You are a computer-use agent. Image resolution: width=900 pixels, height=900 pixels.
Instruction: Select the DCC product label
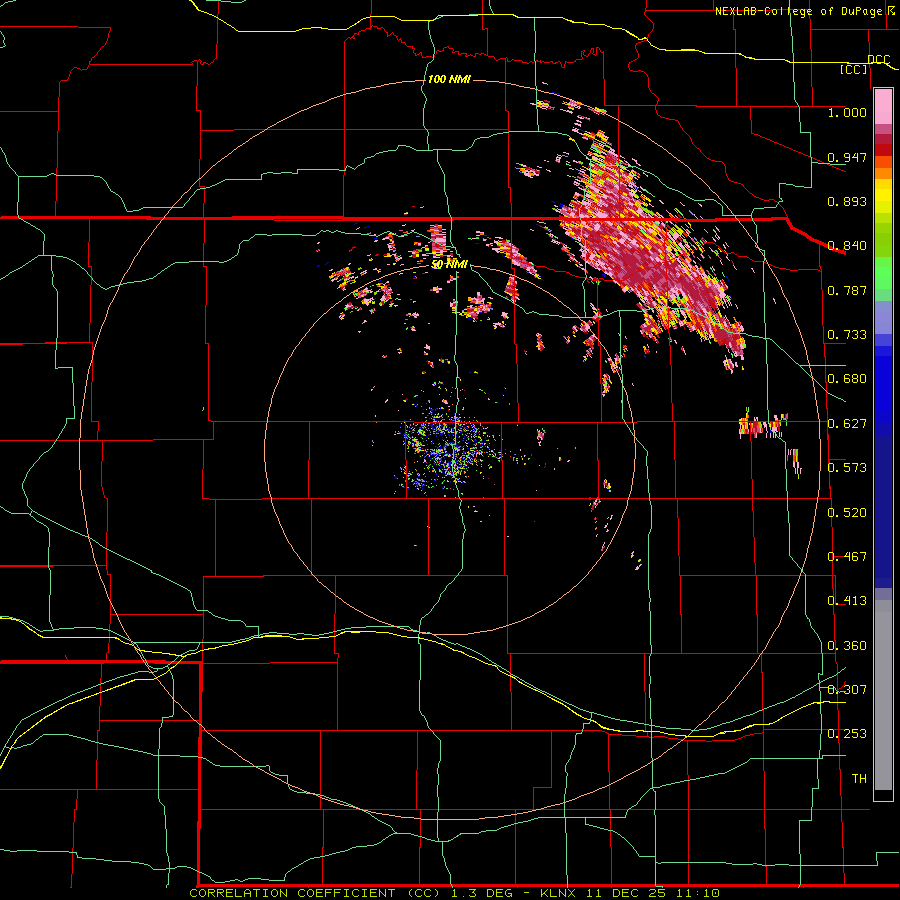(x=878, y=60)
